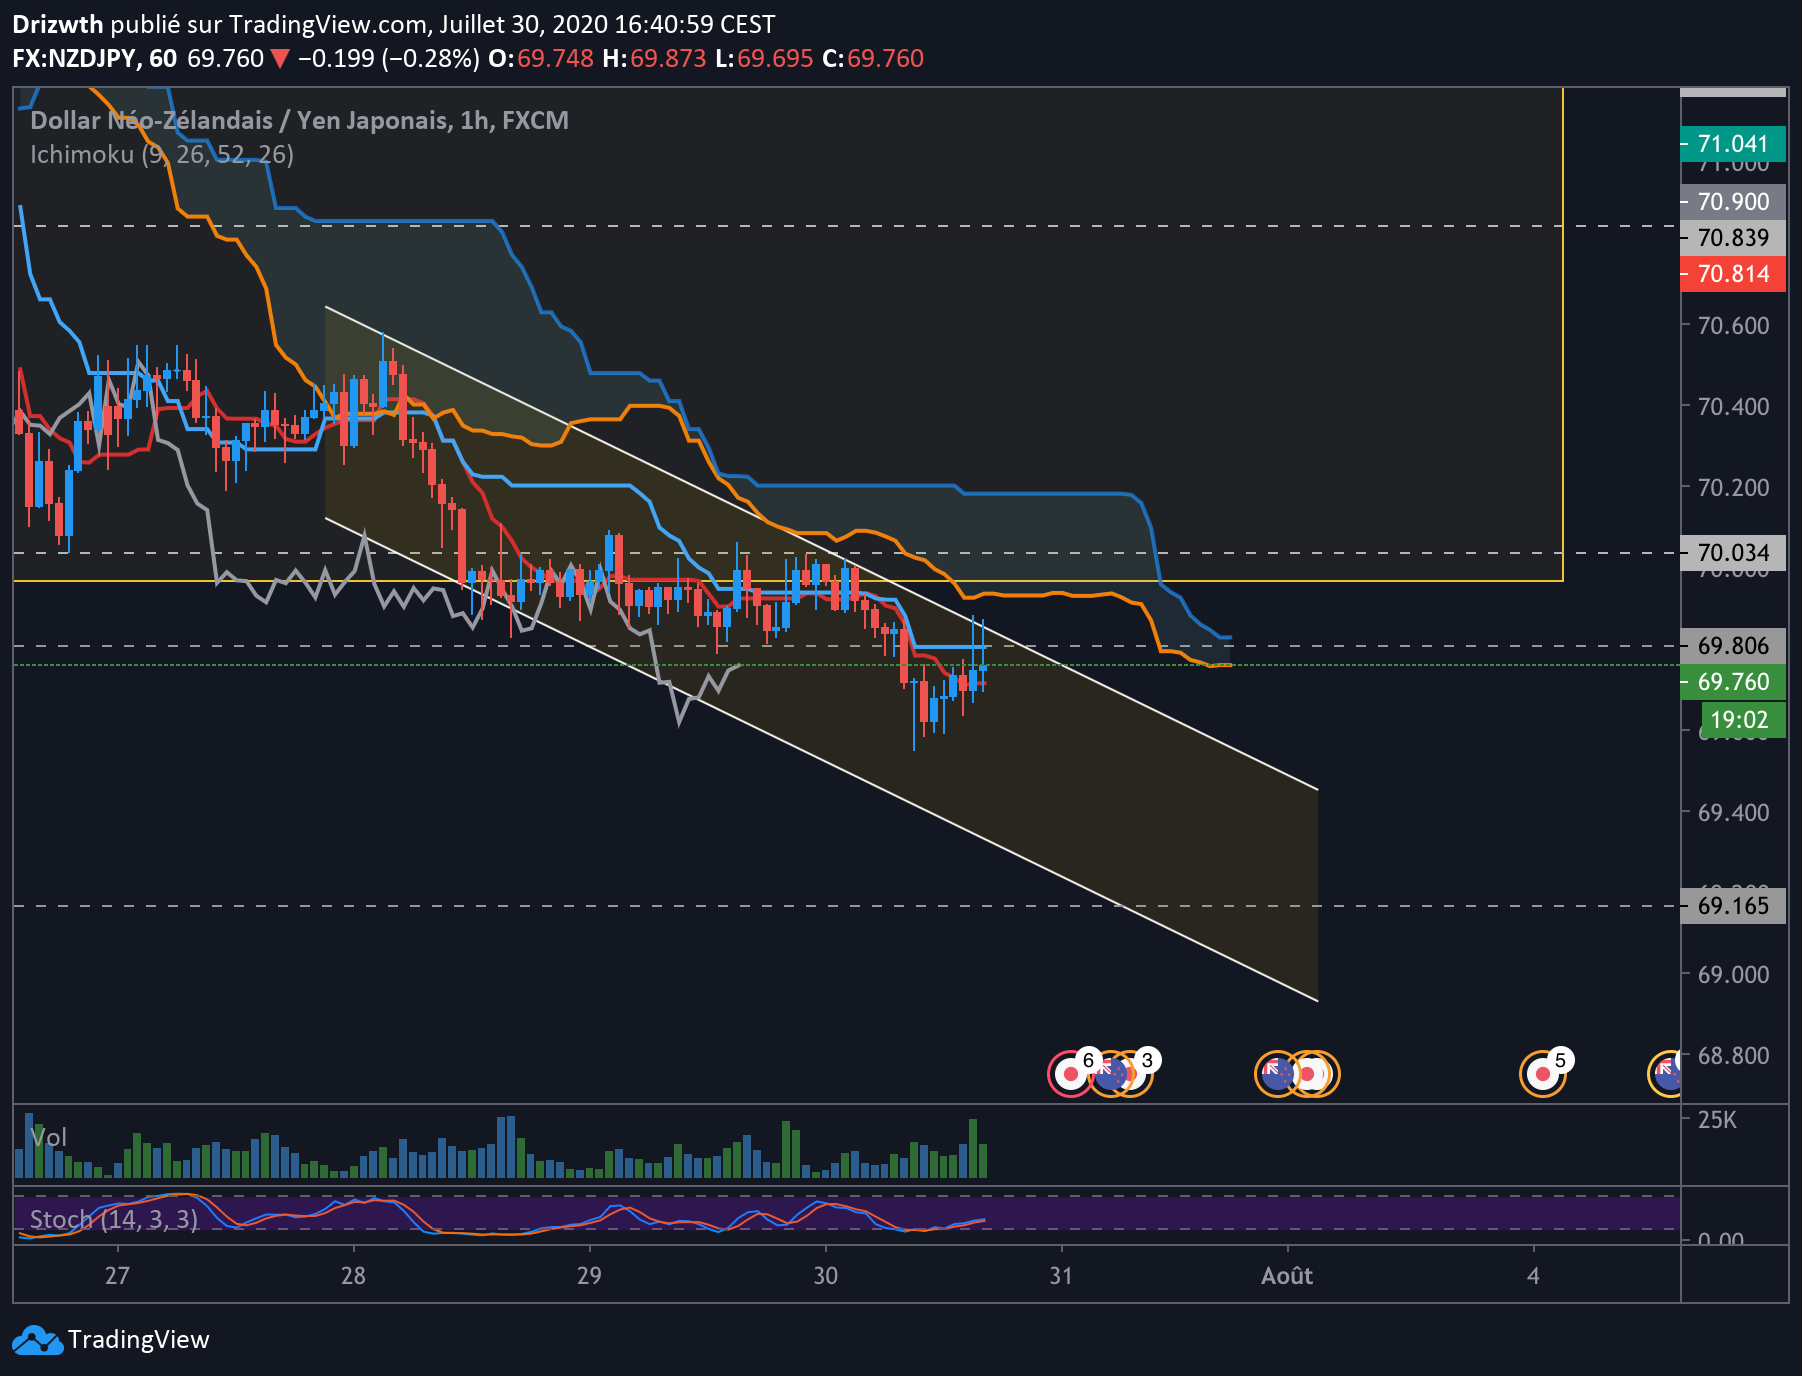Screen dimensions: 1802x1376
Task: Click the teal 71.041 price label
Action: pyautogui.click(x=1733, y=144)
